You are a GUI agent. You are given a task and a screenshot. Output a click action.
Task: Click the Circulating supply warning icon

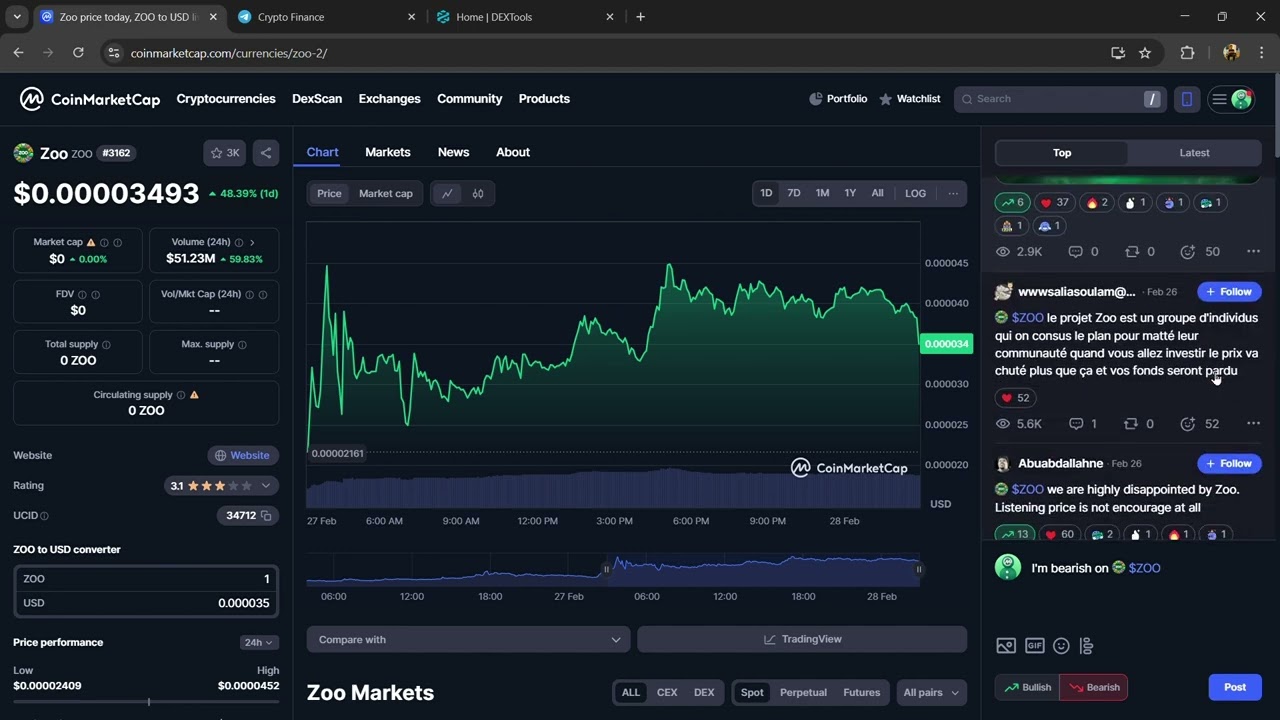pyautogui.click(x=194, y=395)
